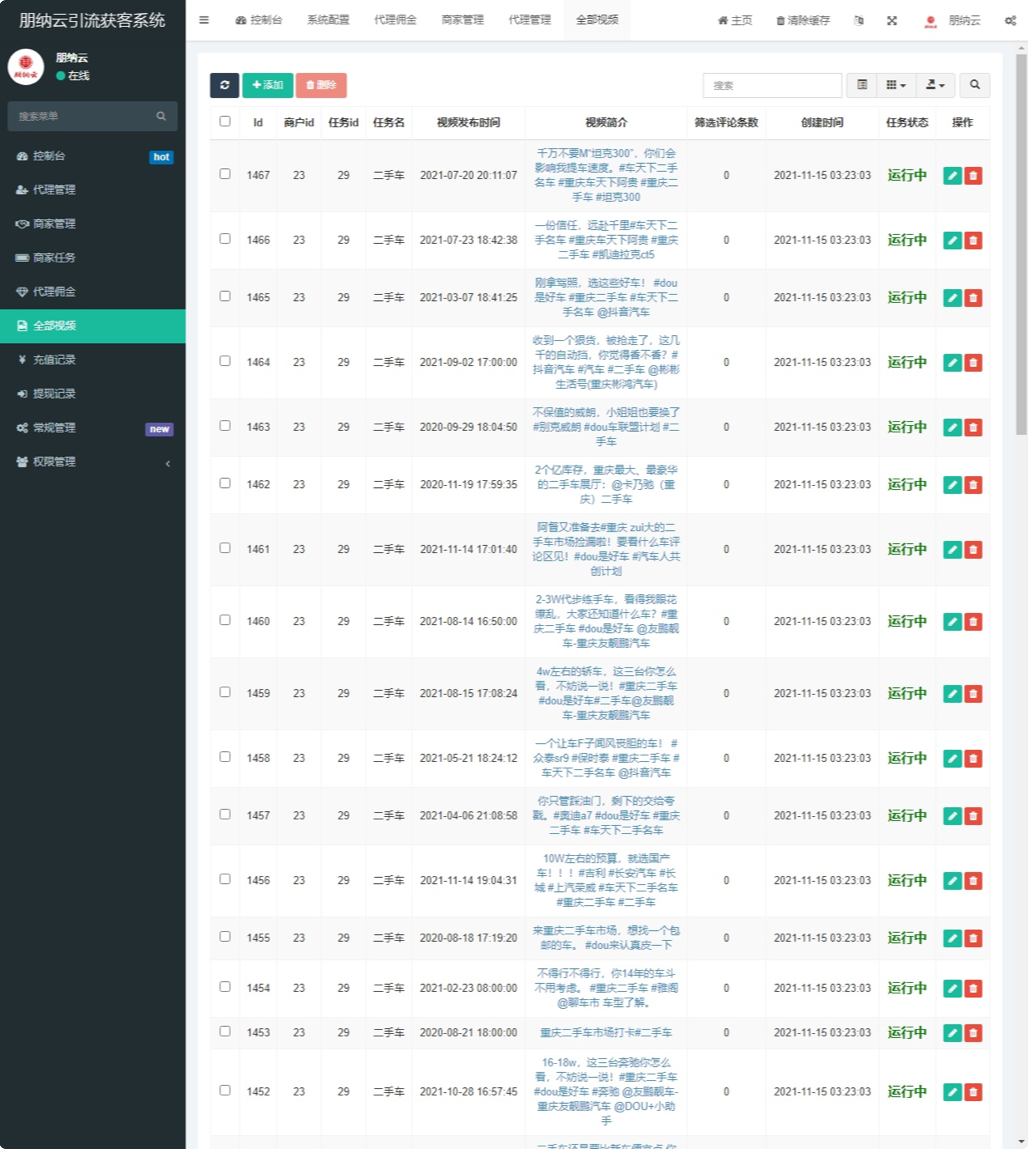Delete row 1461 with trash icon
Image resolution: width=1030 pixels, height=1150 pixels.
[x=974, y=549]
